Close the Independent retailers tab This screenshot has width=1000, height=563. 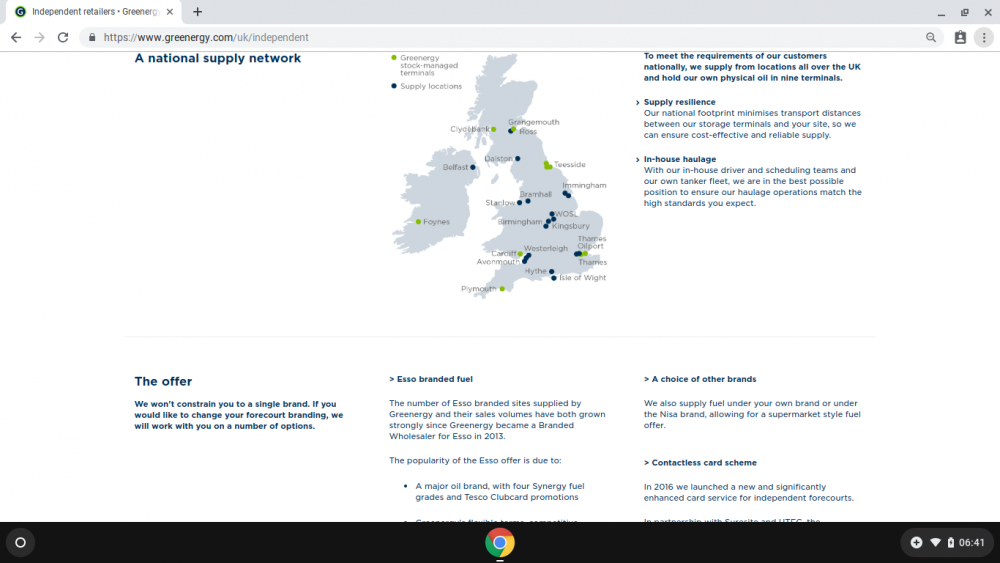[170, 11]
